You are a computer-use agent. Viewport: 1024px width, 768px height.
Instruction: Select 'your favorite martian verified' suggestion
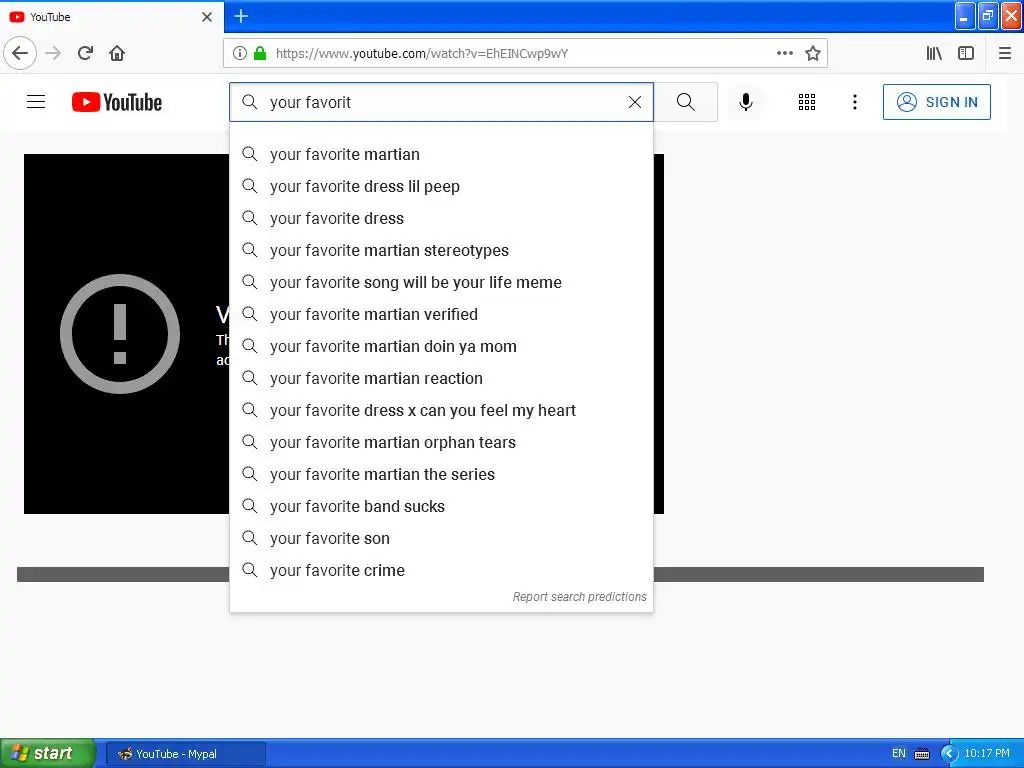(x=441, y=314)
